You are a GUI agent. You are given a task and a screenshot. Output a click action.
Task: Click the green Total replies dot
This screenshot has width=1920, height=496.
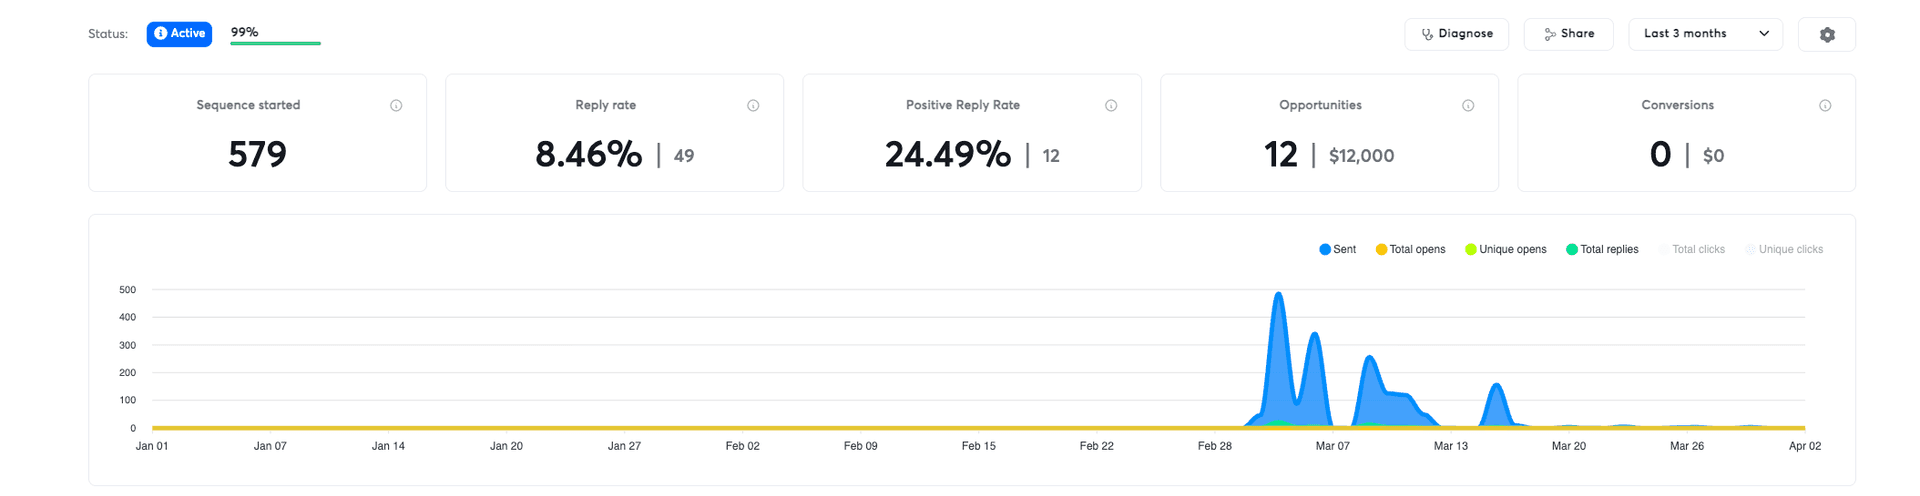tap(1572, 249)
